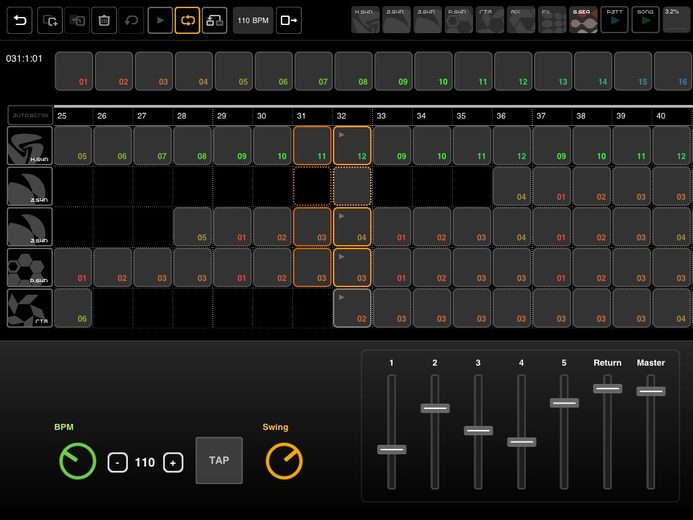Screen dimensions: 693x520
Task: Open the second A.SYN module tab
Action: point(427,20)
